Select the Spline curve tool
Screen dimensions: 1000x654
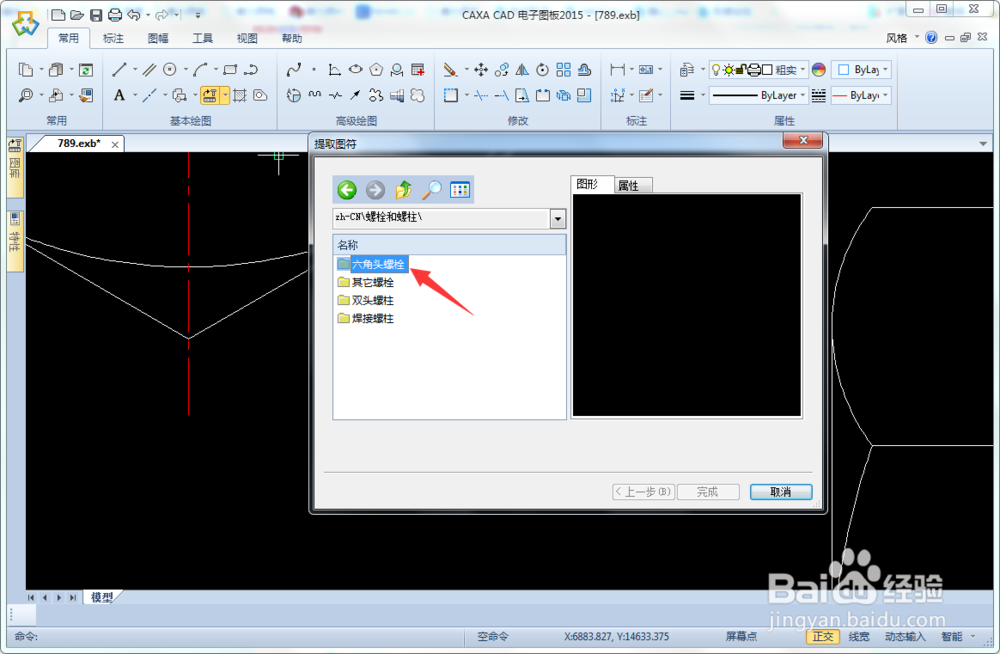293,70
